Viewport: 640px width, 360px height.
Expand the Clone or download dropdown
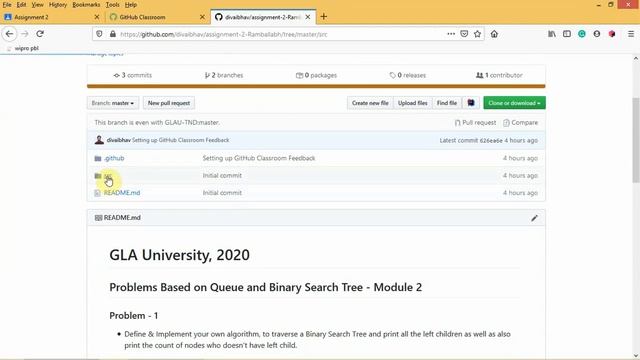click(514, 103)
